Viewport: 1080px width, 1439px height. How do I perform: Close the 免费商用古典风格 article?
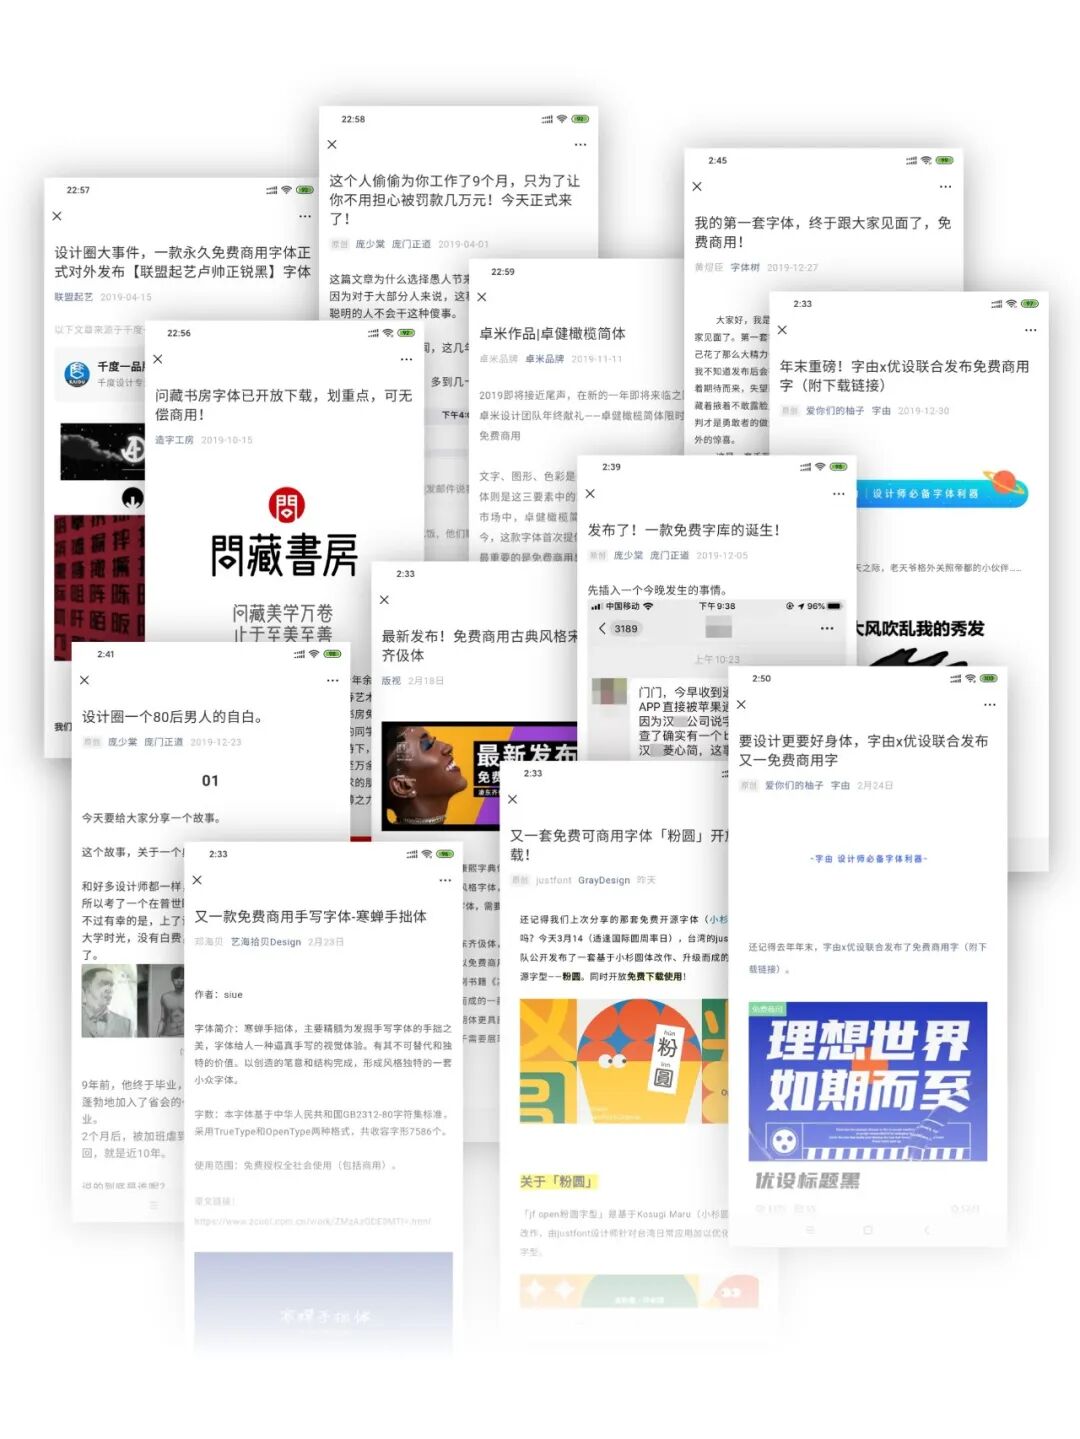(x=384, y=600)
